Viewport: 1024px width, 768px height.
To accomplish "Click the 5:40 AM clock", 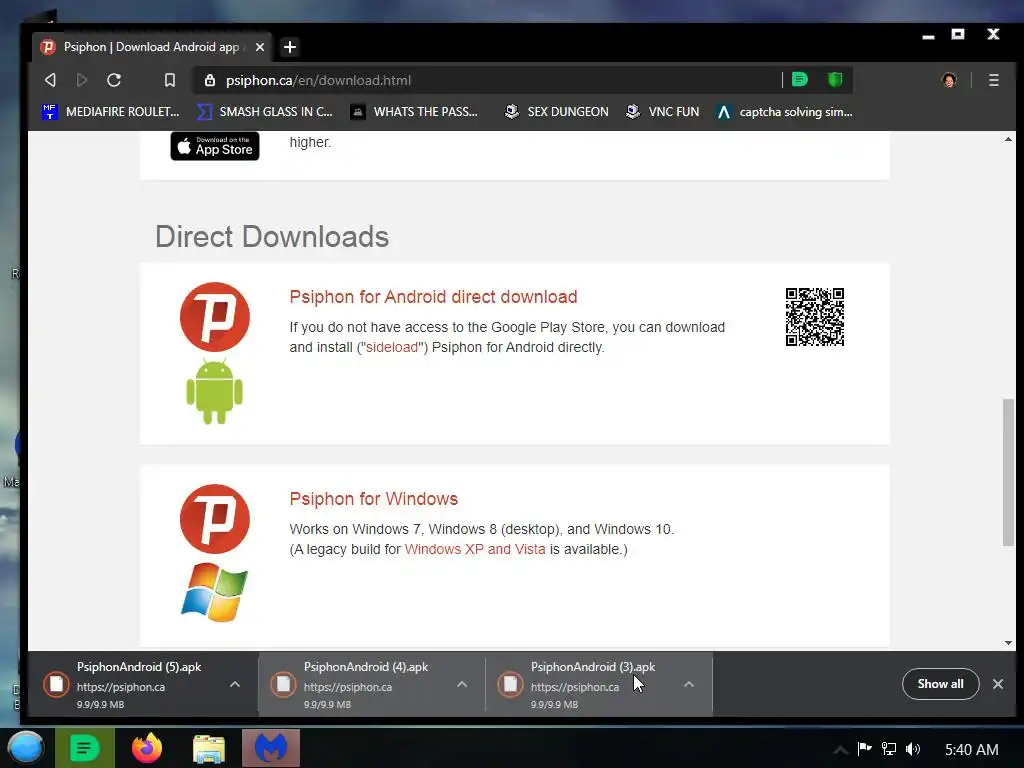I will point(972,750).
